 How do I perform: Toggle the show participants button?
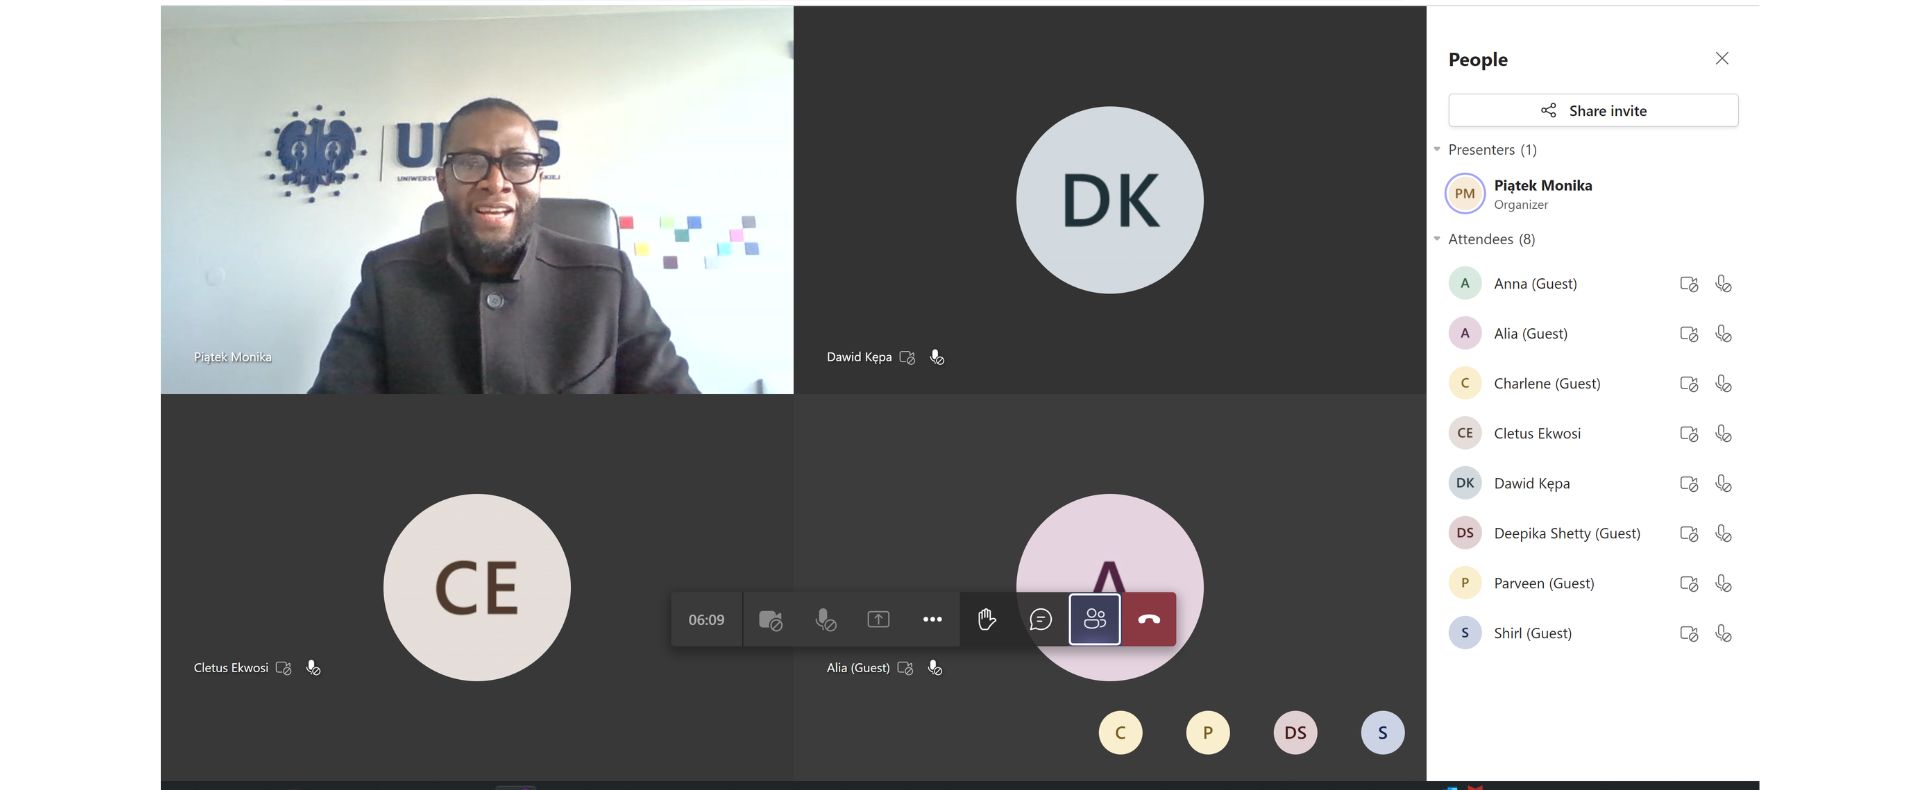coord(1094,620)
